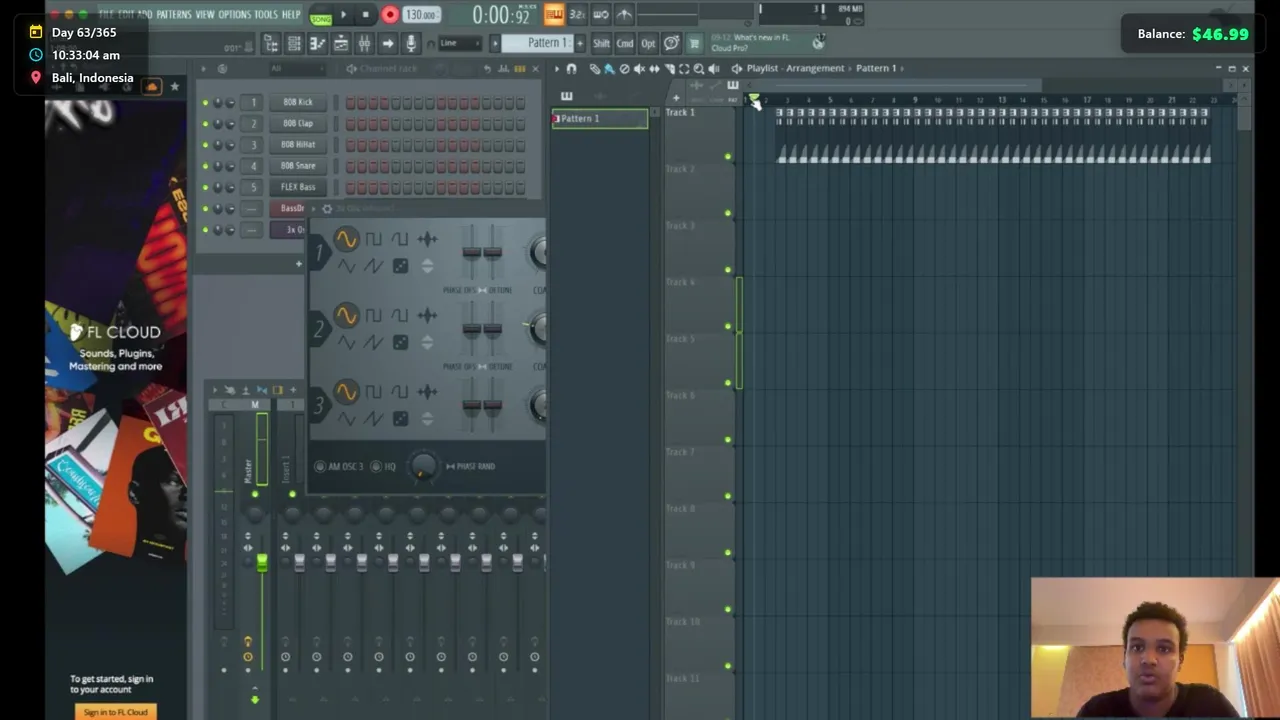Image resolution: width=1280 pixels, height=720 pixels.
Task: Open the playlist options arrow menu
Action: pyautogui.click(x=557, y=69)
